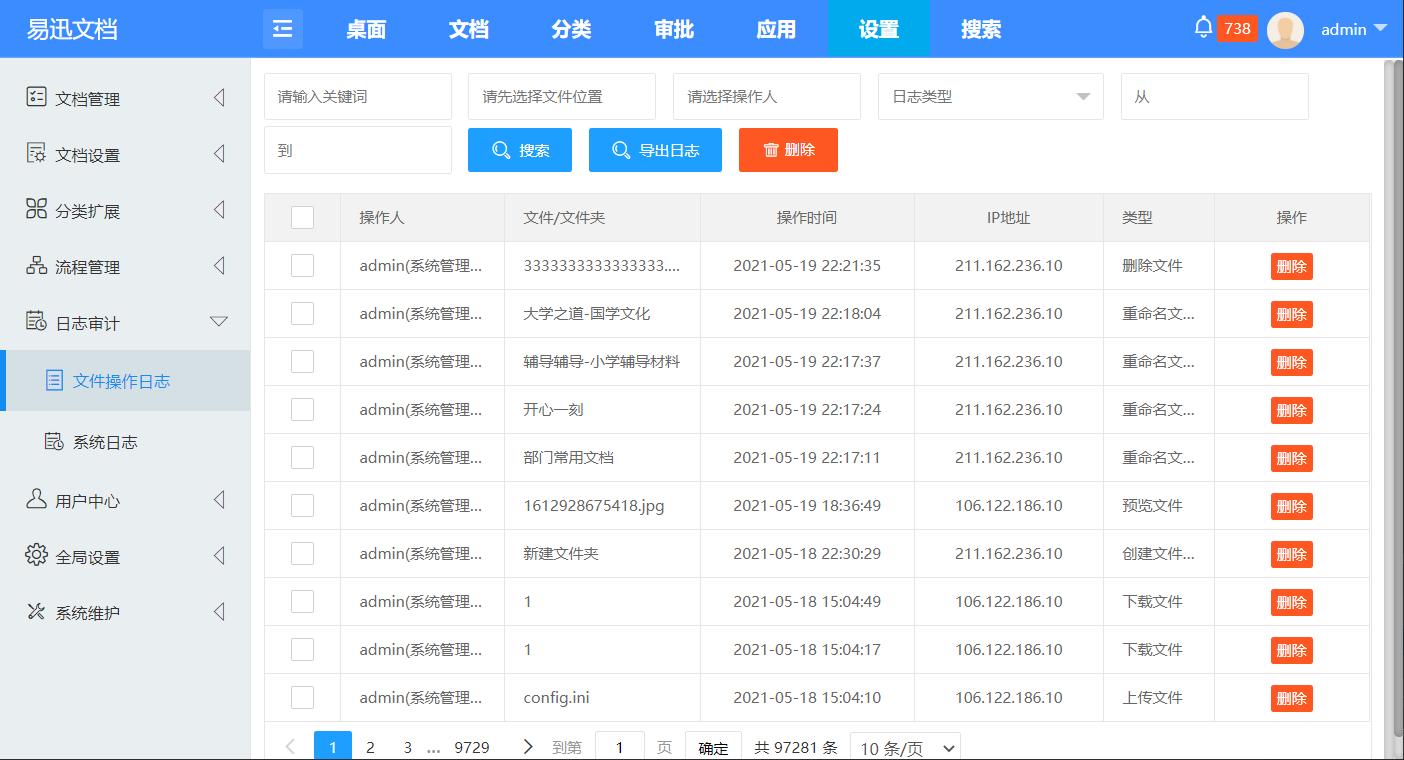The width and height of the screenshot is (1404, 760).
Task: Check the row for config.ini
Action: click(x=302, y=697)
